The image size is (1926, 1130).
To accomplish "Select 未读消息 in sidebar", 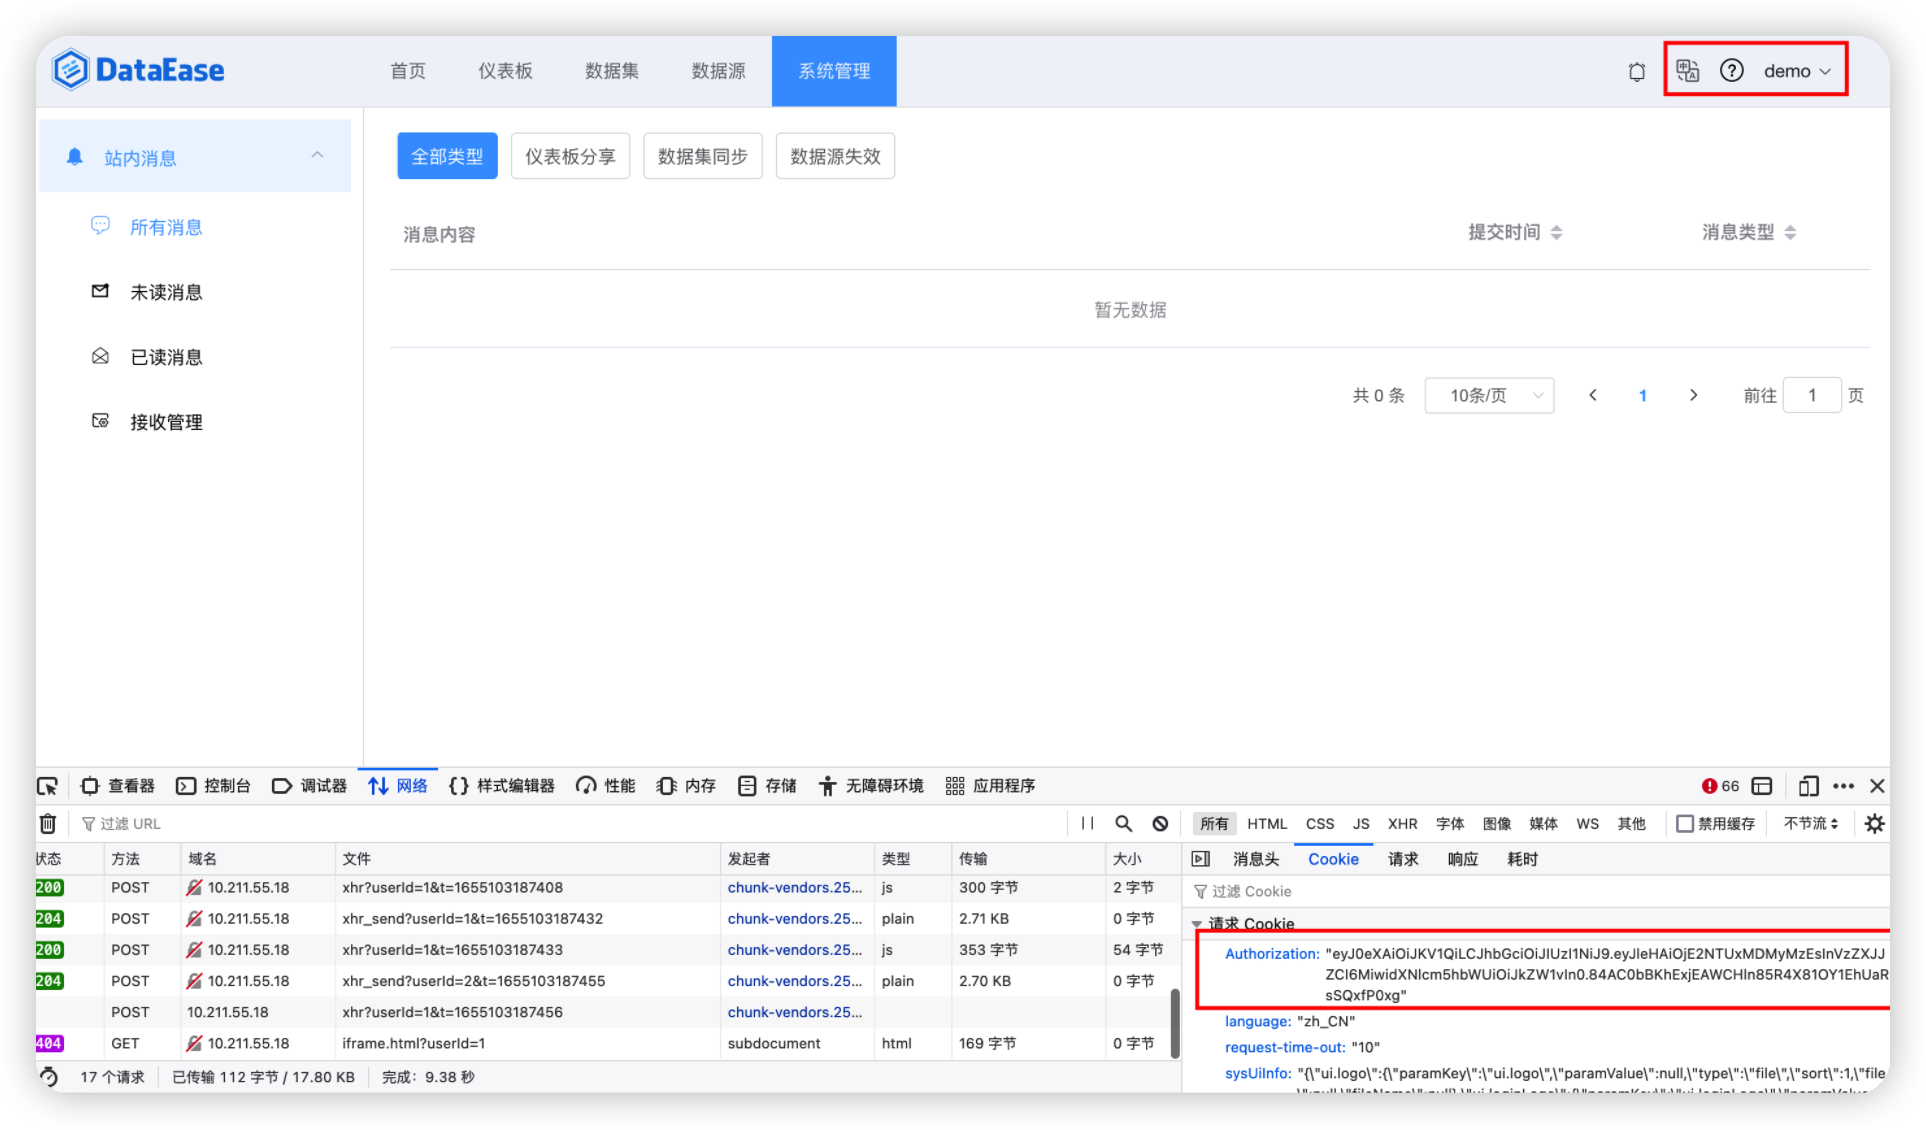I will point(166,292).
